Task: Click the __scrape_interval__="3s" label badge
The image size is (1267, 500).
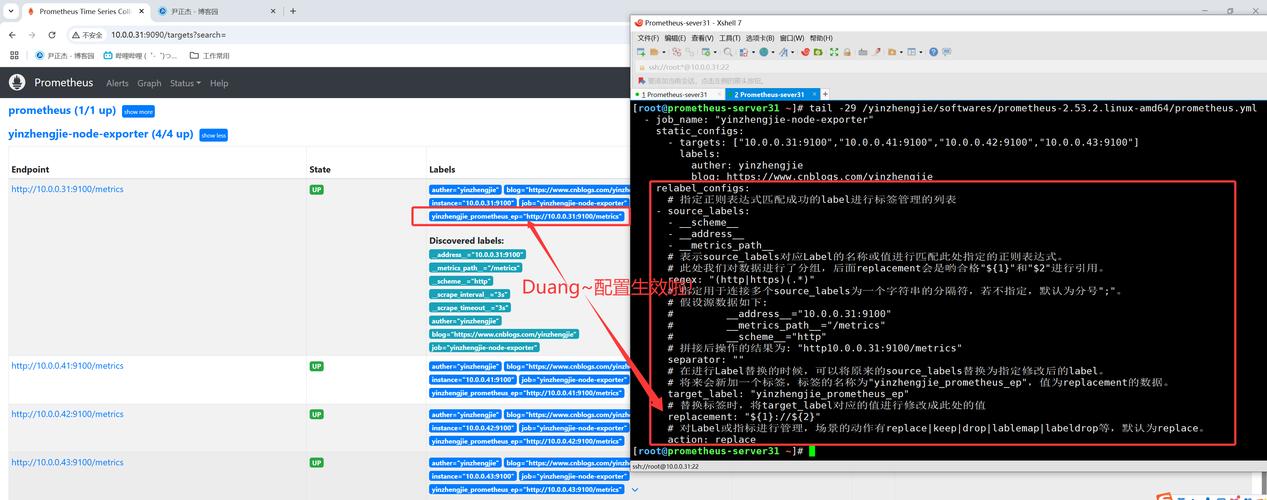Action: click(471, 294)
